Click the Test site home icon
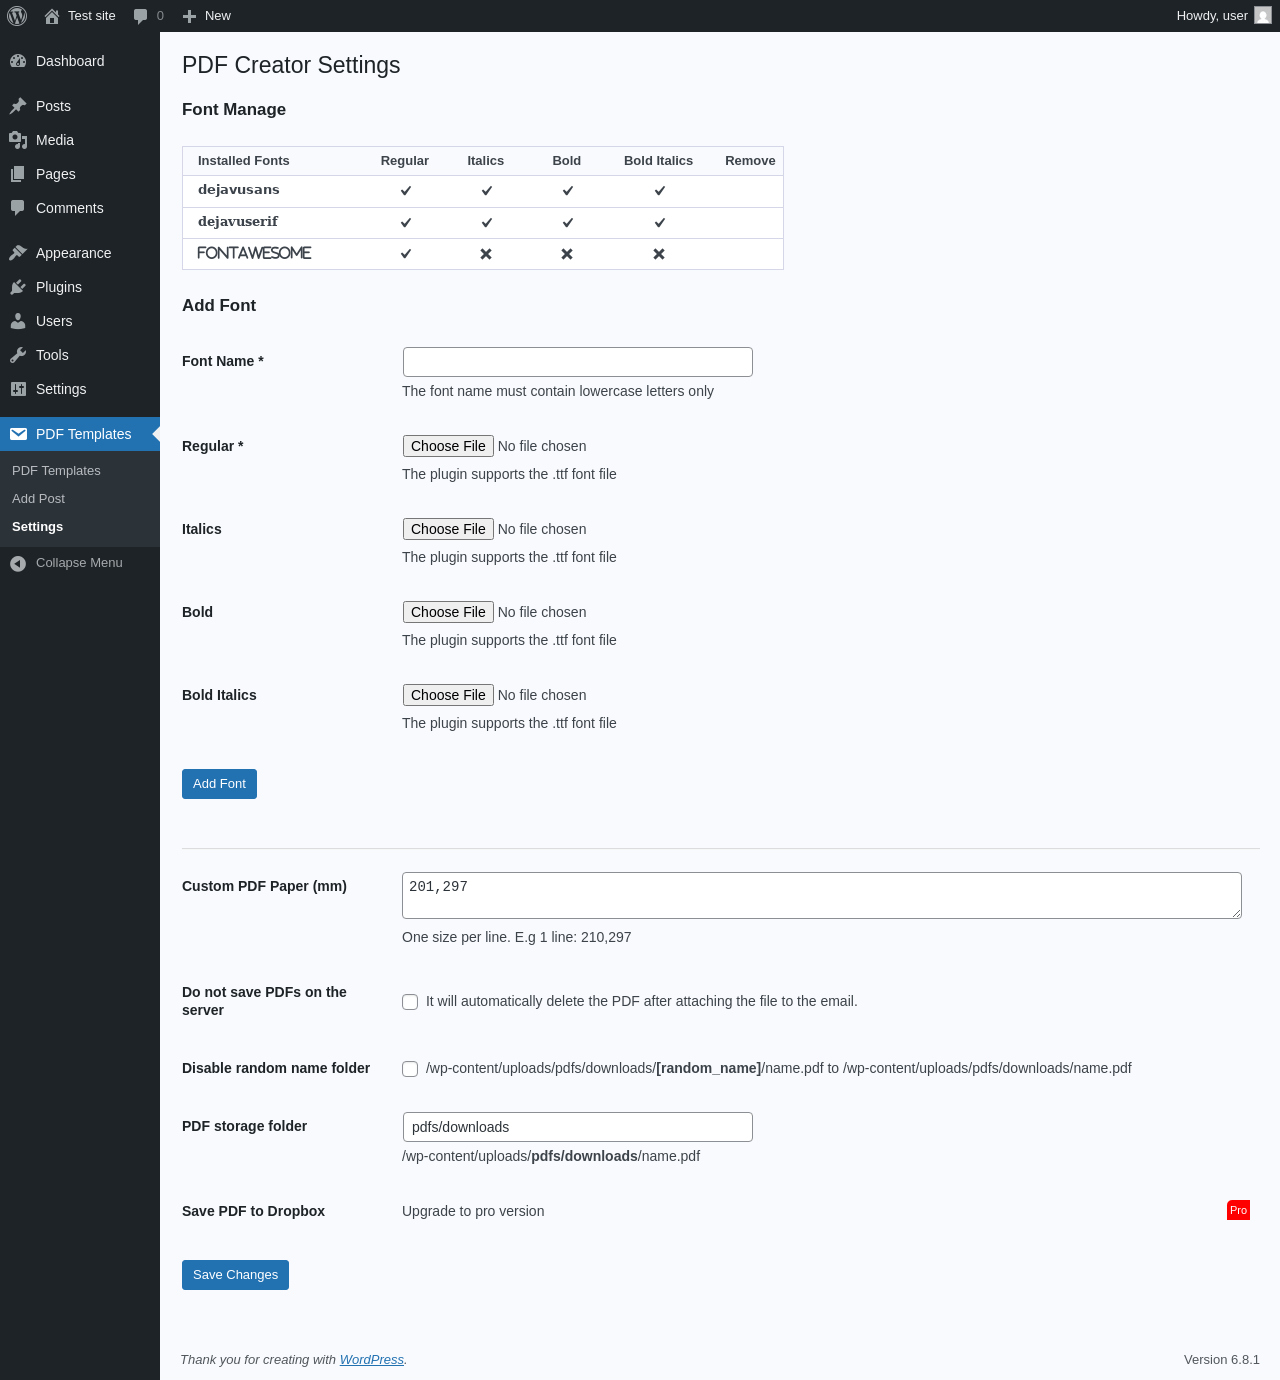This screenshot has height=1380, width=1280. point(52,16)
